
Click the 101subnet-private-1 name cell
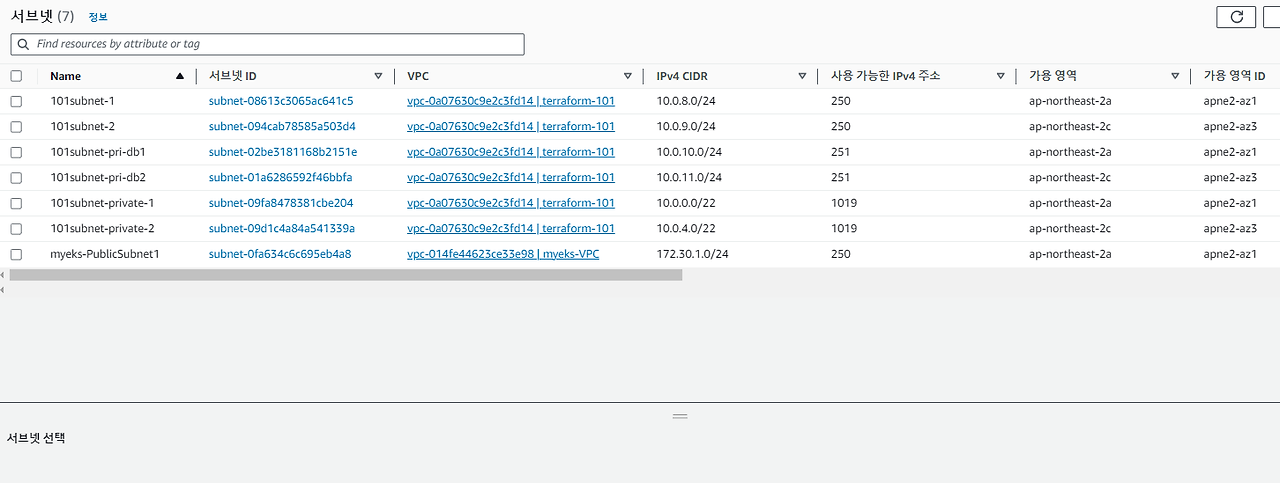(x=102, y=203)
